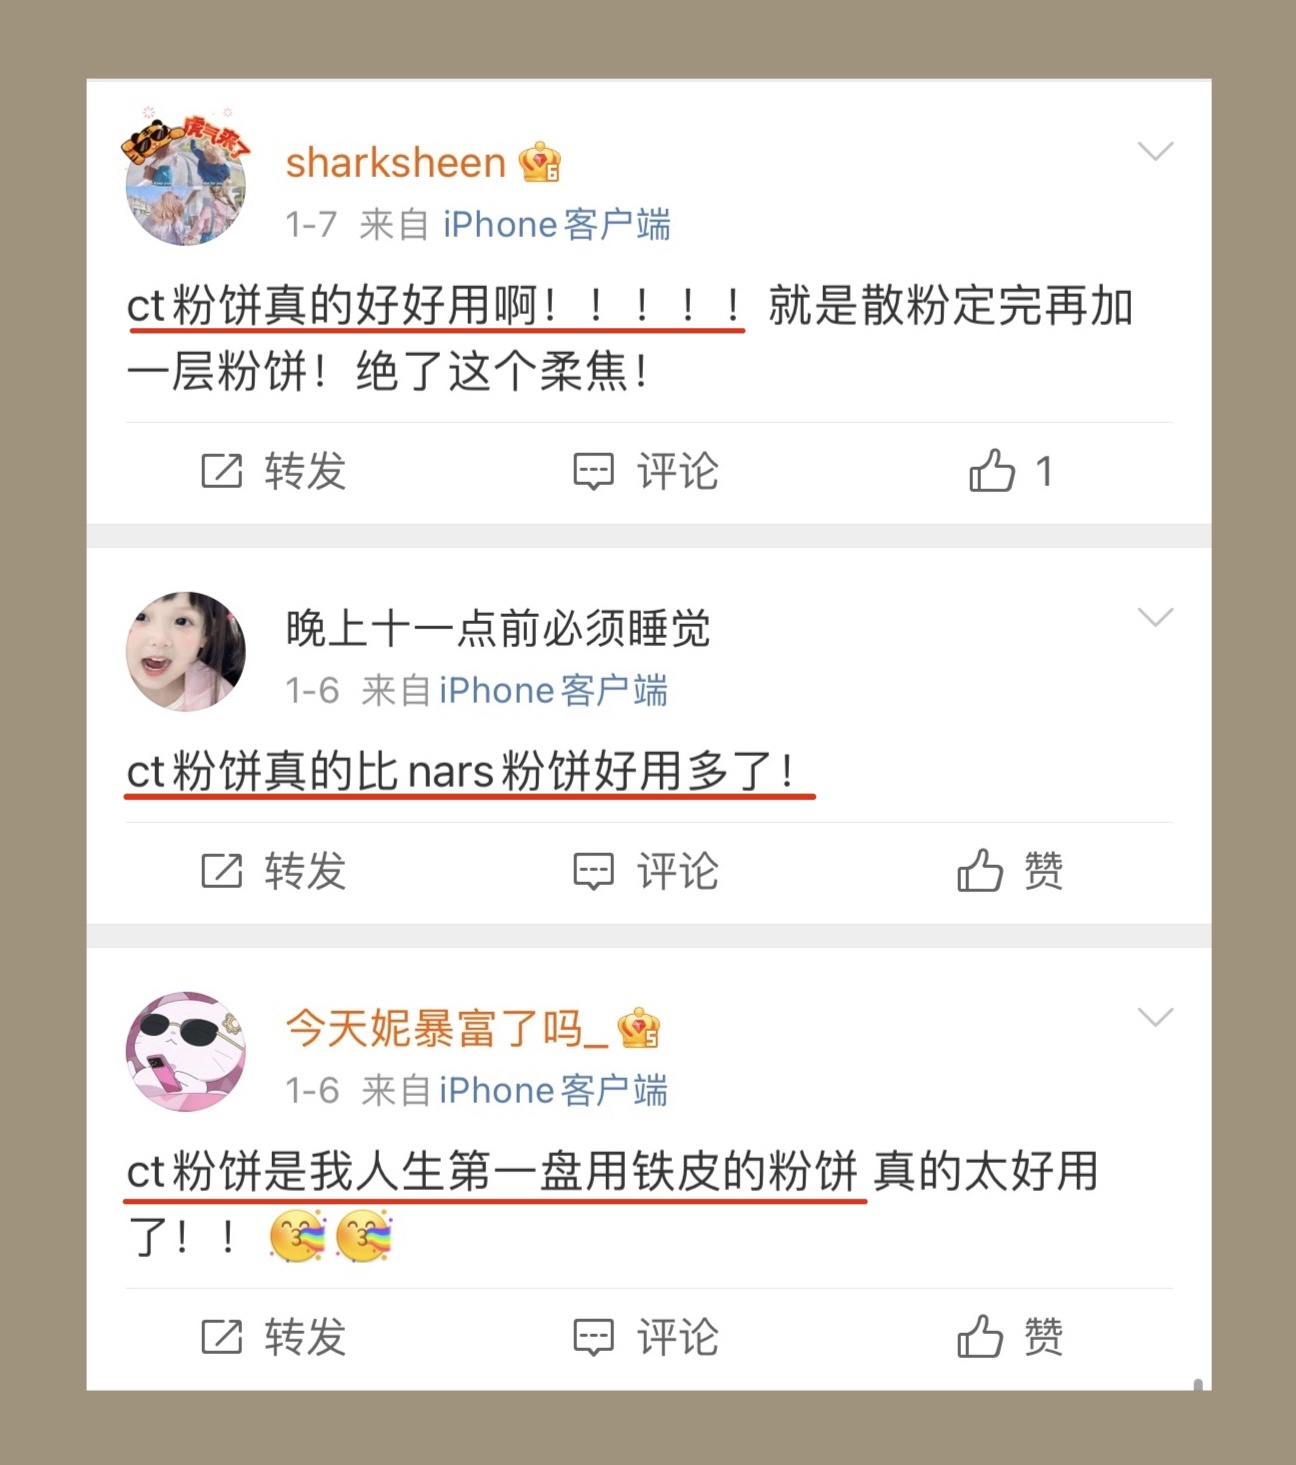This screenshot has width=1296, height=1465.
Task: Click the child photo avatar
Action: click(x=186, y=651)
